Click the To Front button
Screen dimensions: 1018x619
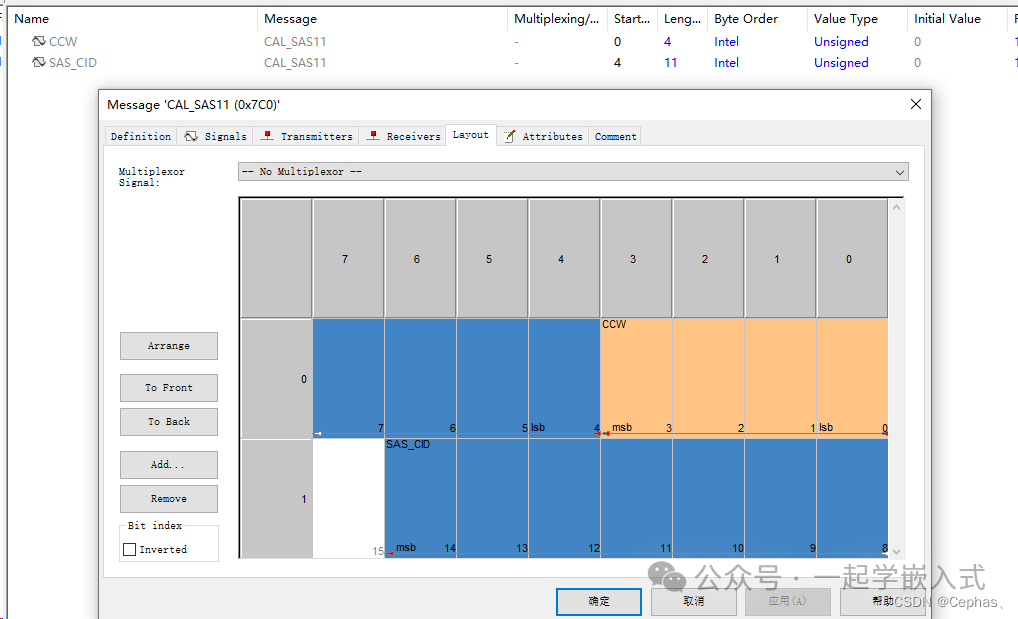pos(168,387)
